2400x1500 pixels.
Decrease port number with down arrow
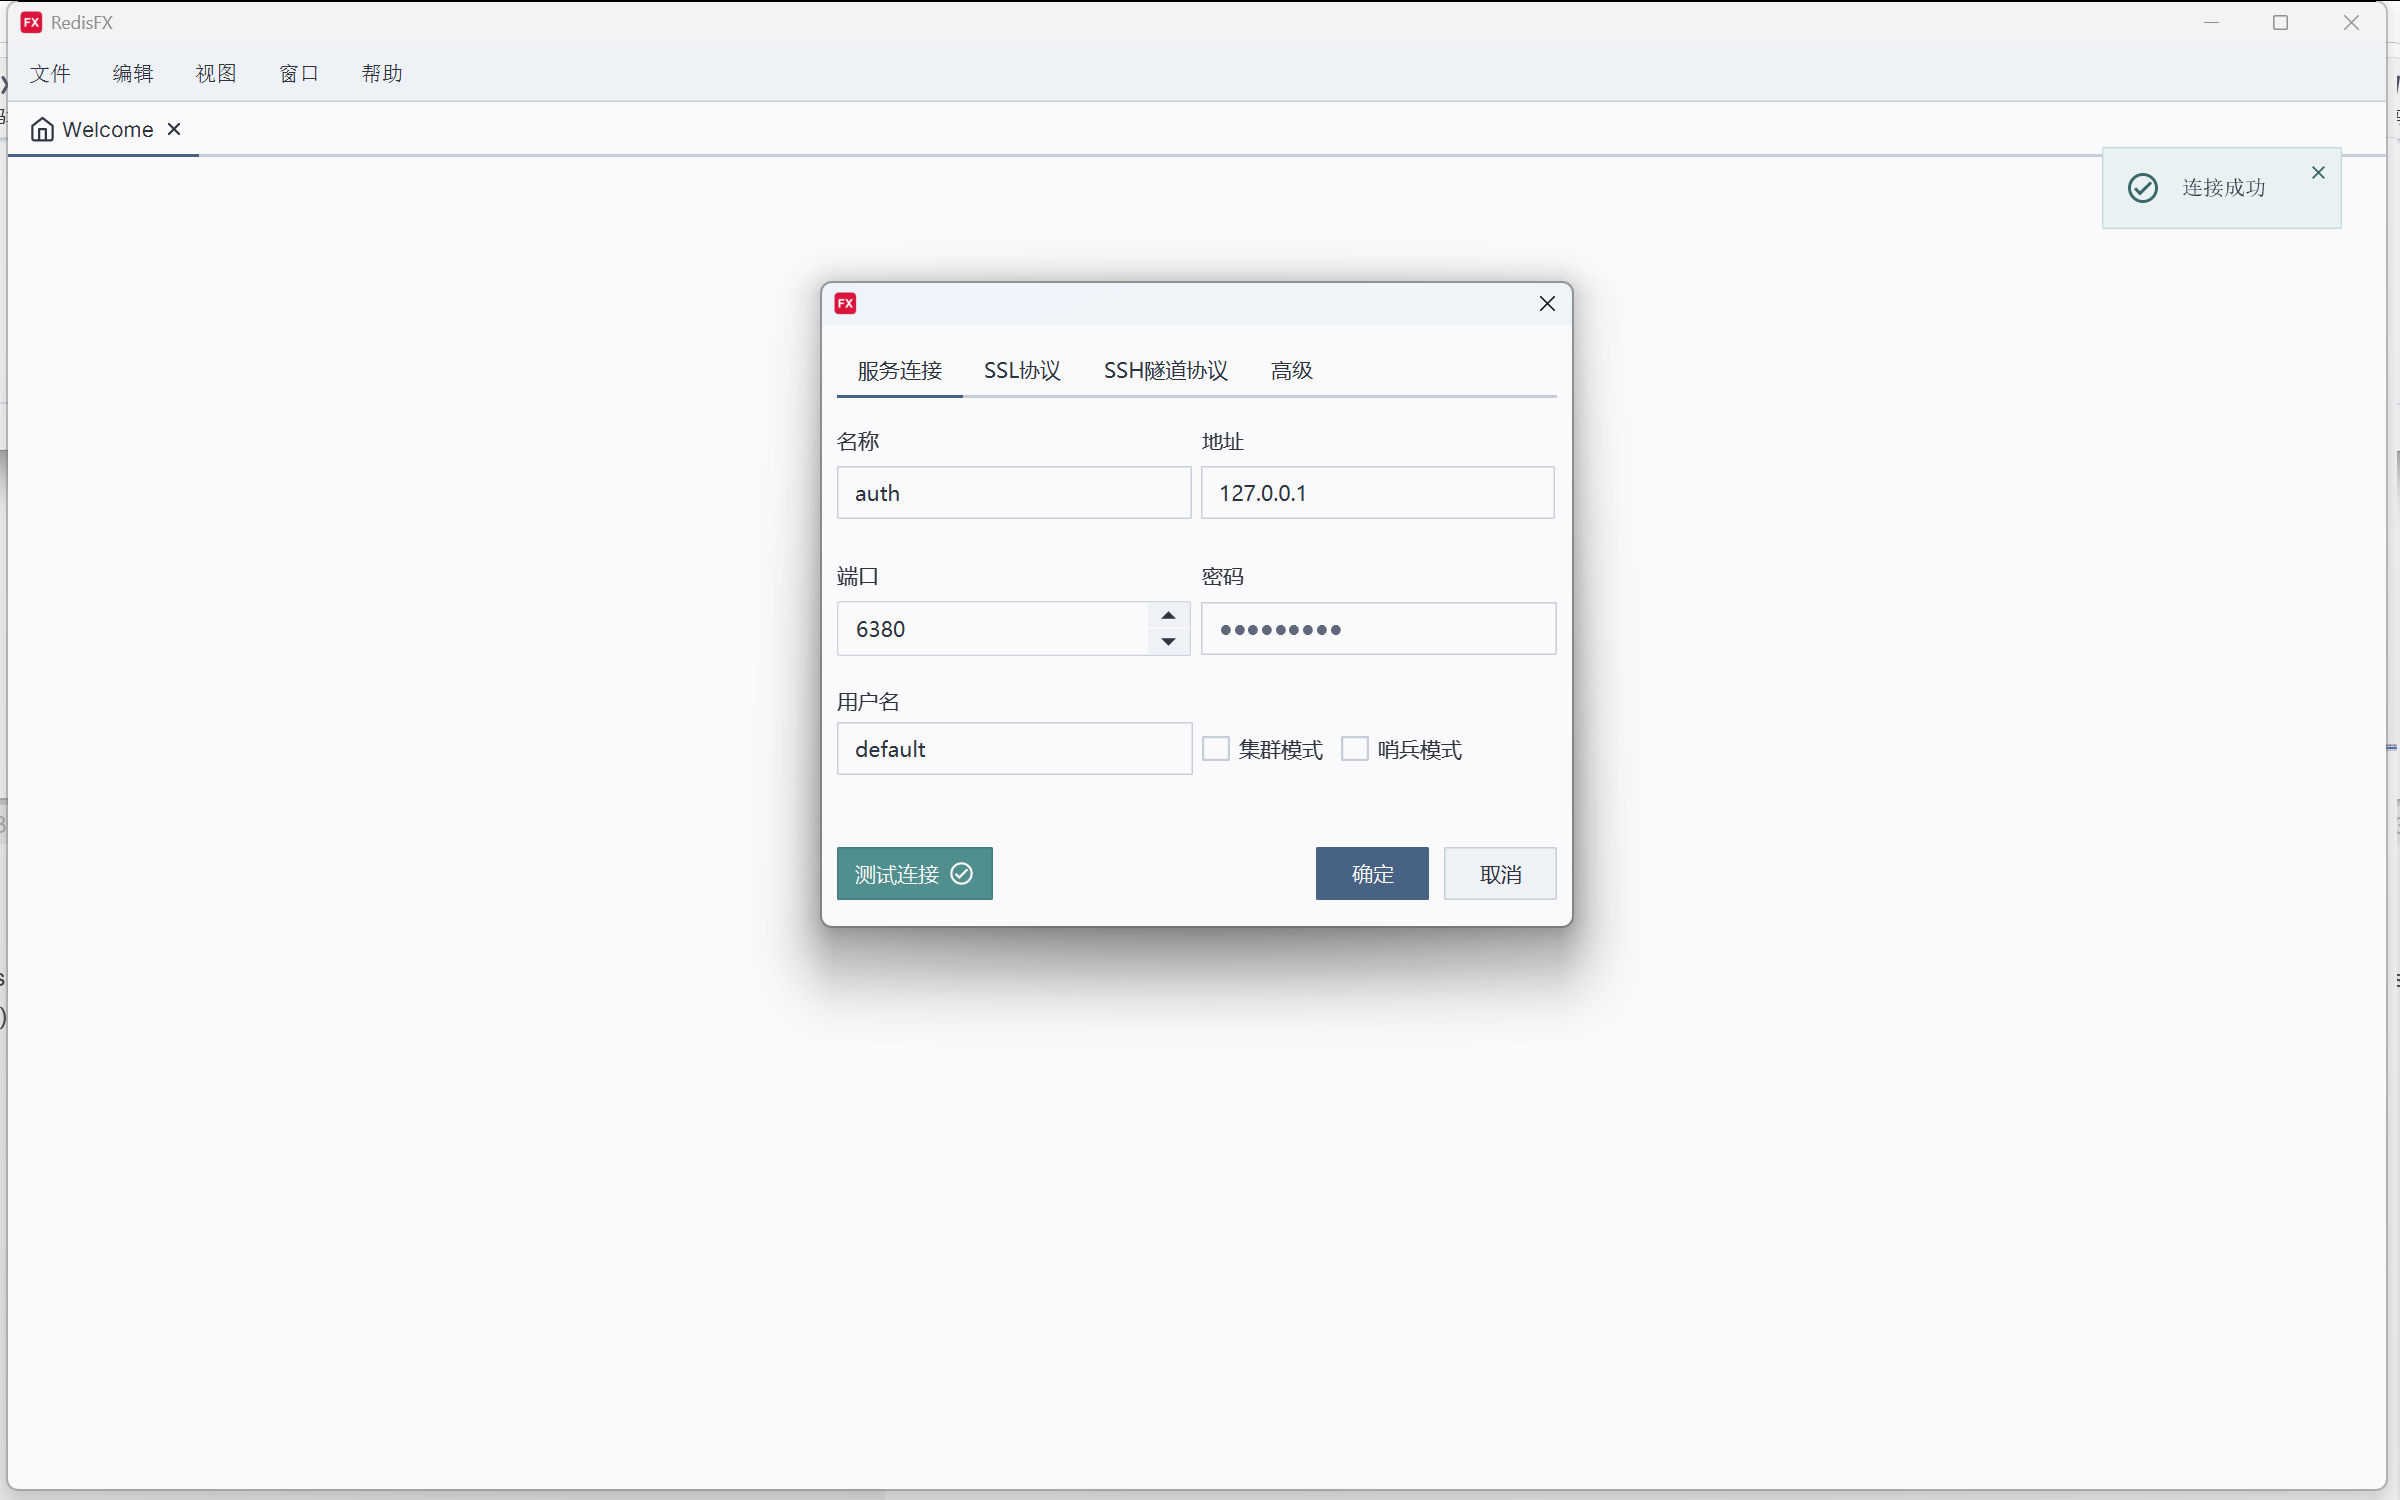1168,642
